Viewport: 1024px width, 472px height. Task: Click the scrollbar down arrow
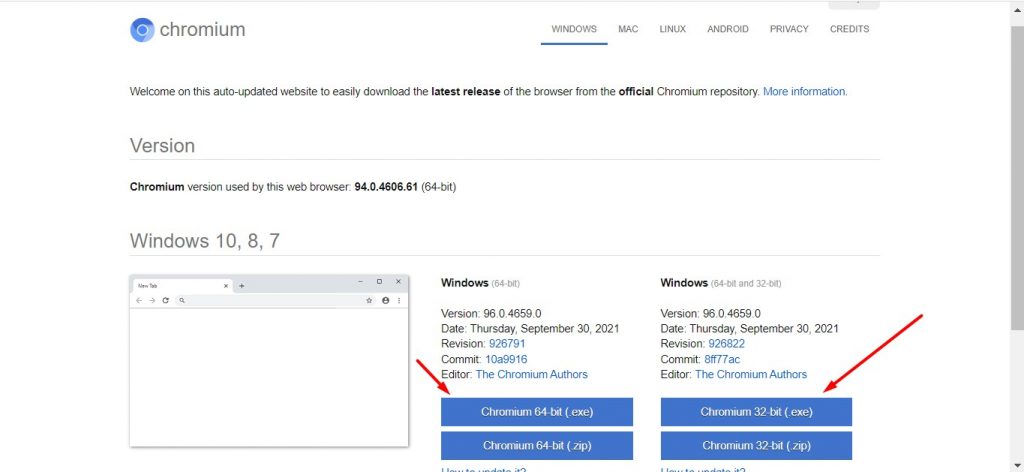1017,466
